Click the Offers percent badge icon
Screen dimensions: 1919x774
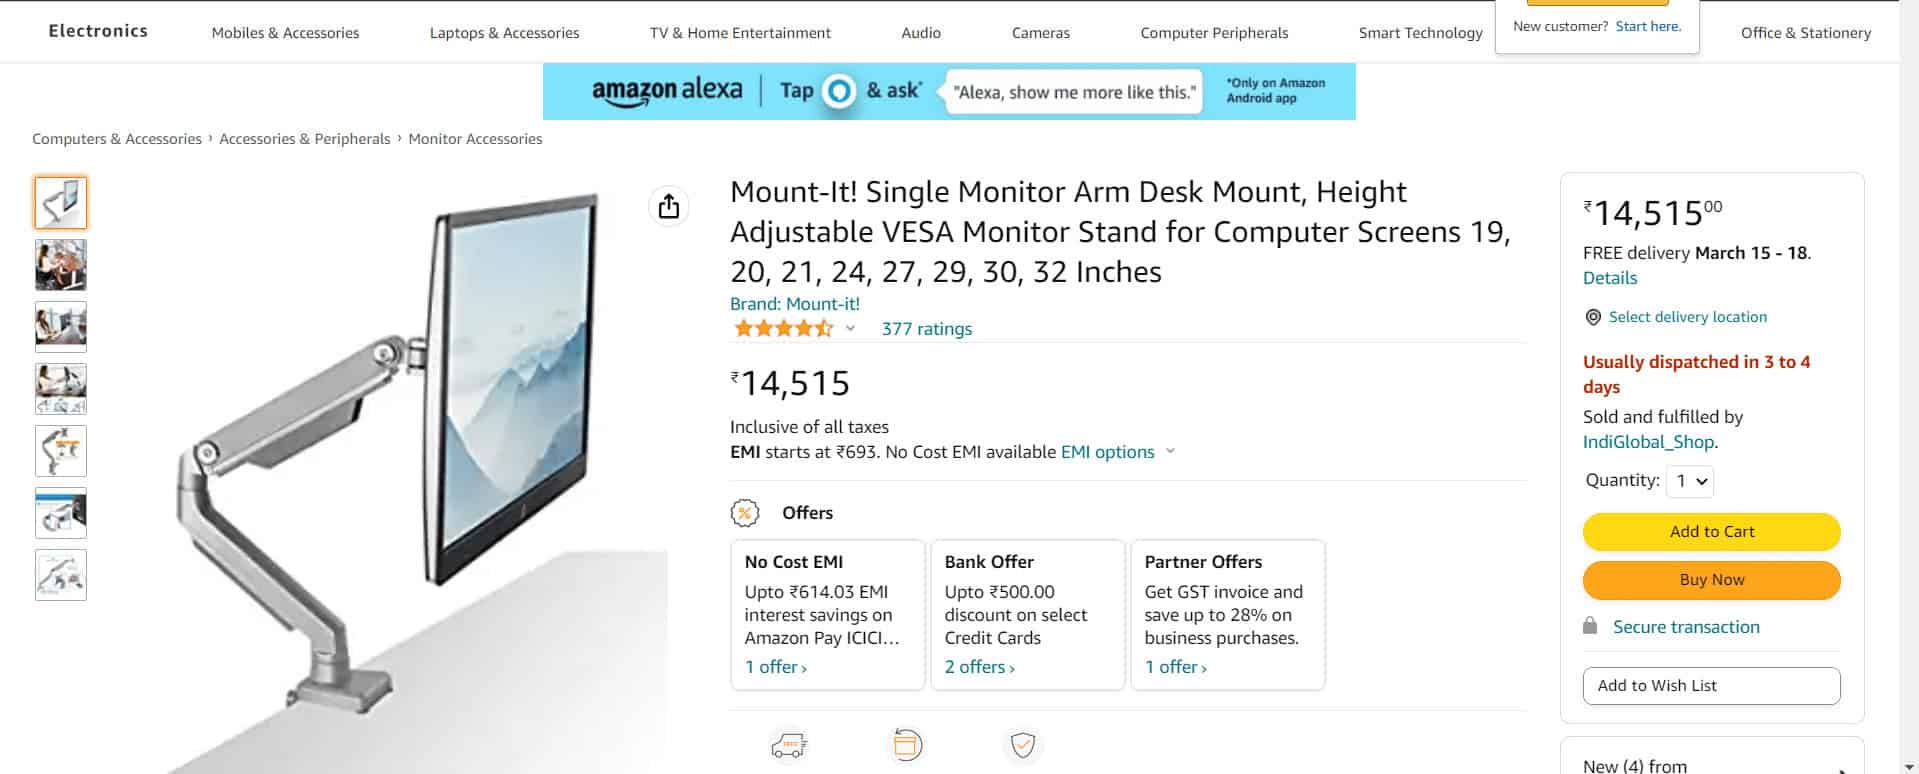tap(745, 512)
